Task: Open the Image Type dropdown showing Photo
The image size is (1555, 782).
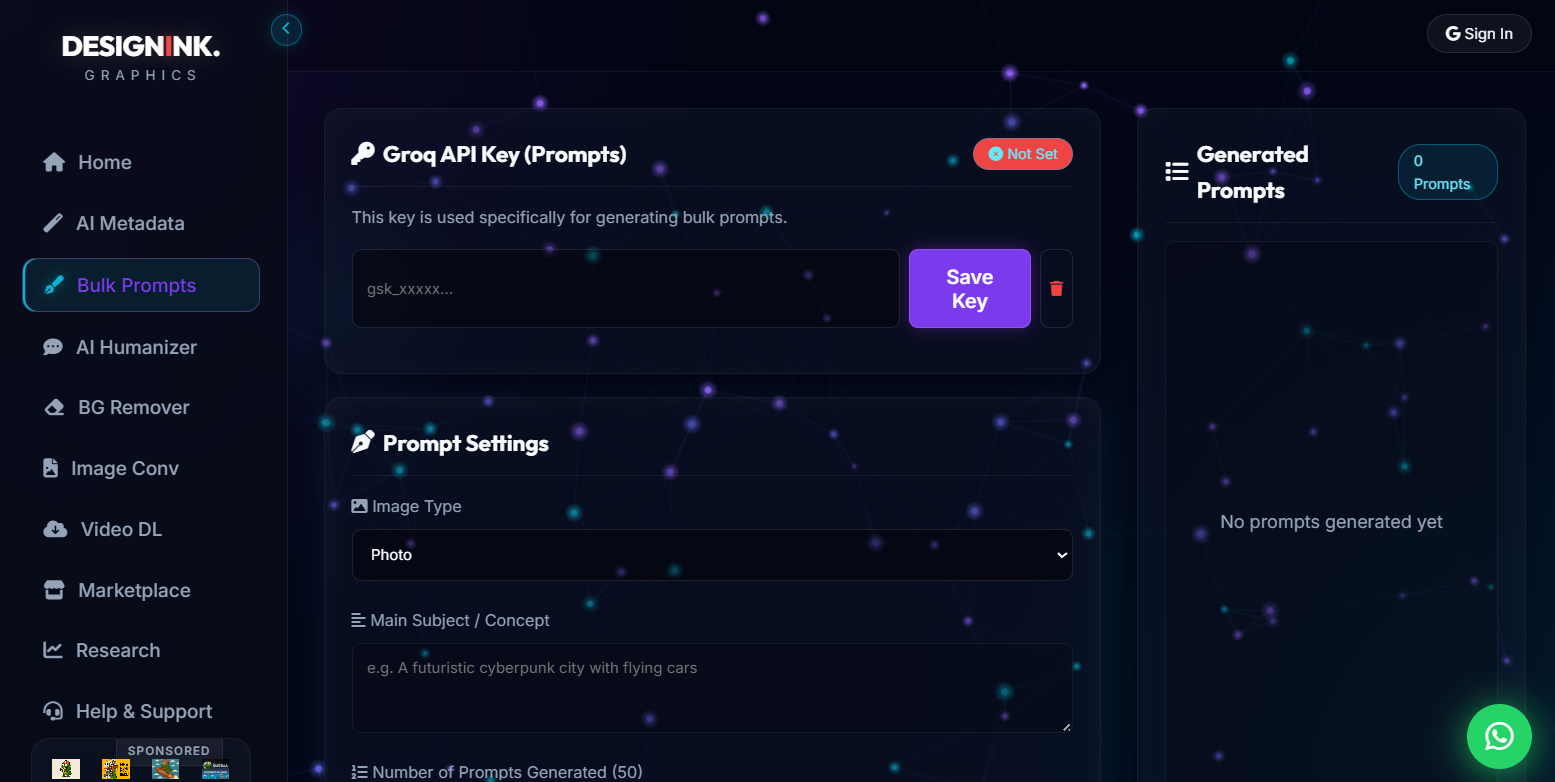Action: tap(712, 555)
